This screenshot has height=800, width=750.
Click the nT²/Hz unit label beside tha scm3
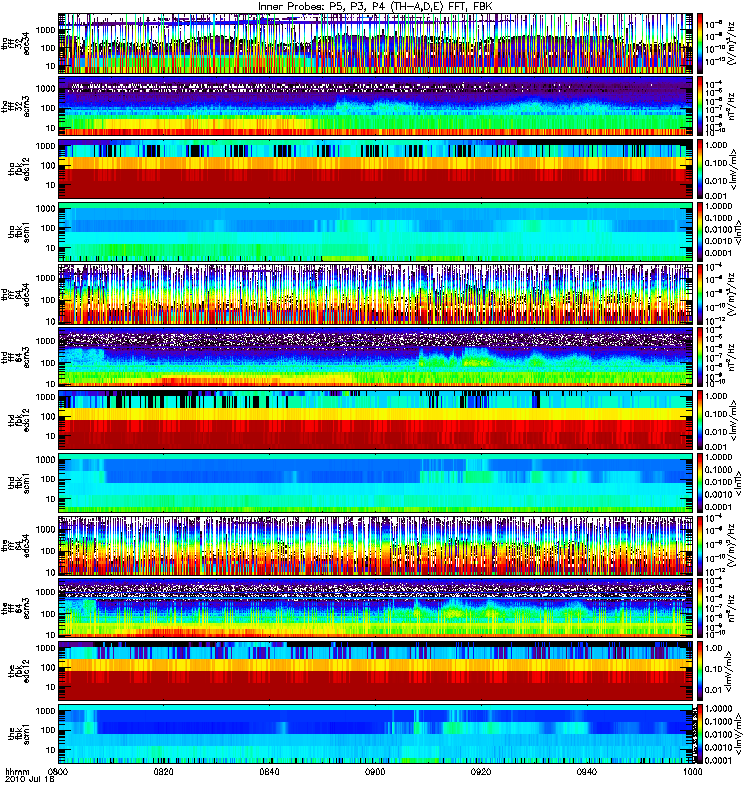point(732,106)
